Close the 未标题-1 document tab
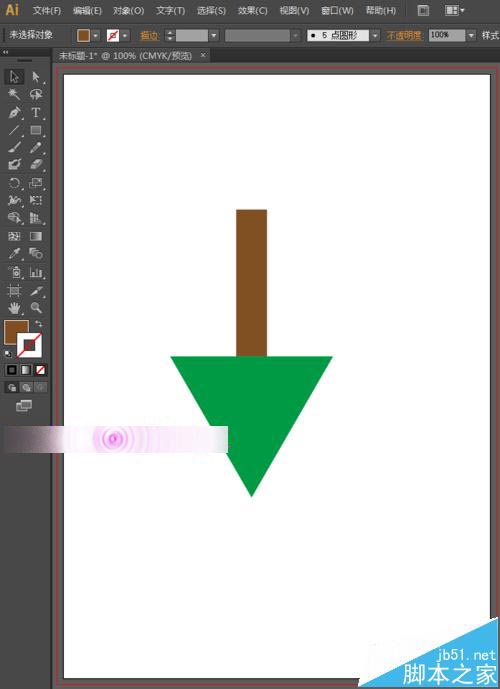The width and height of the screenshot is (500, 689). coord(203,55)
